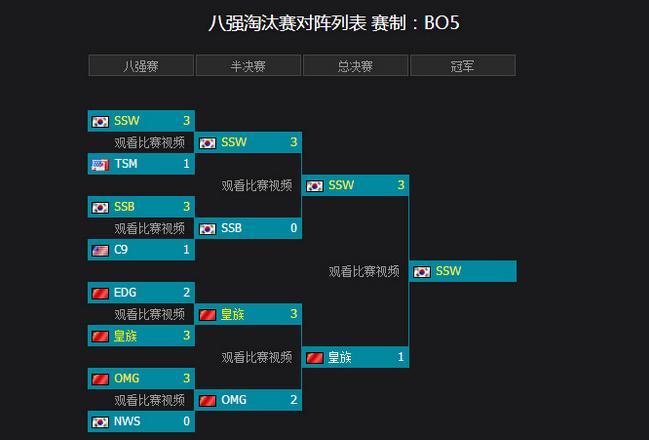Click the US flag beside C9

100,250
